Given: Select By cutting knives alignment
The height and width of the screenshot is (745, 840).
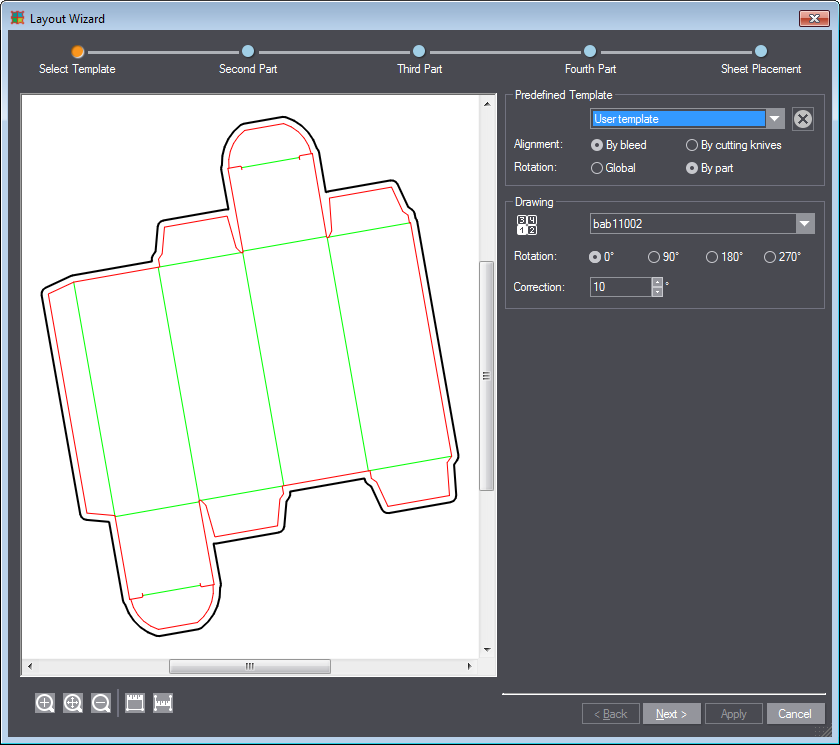Looking at the screenshot, I should 692,145.
